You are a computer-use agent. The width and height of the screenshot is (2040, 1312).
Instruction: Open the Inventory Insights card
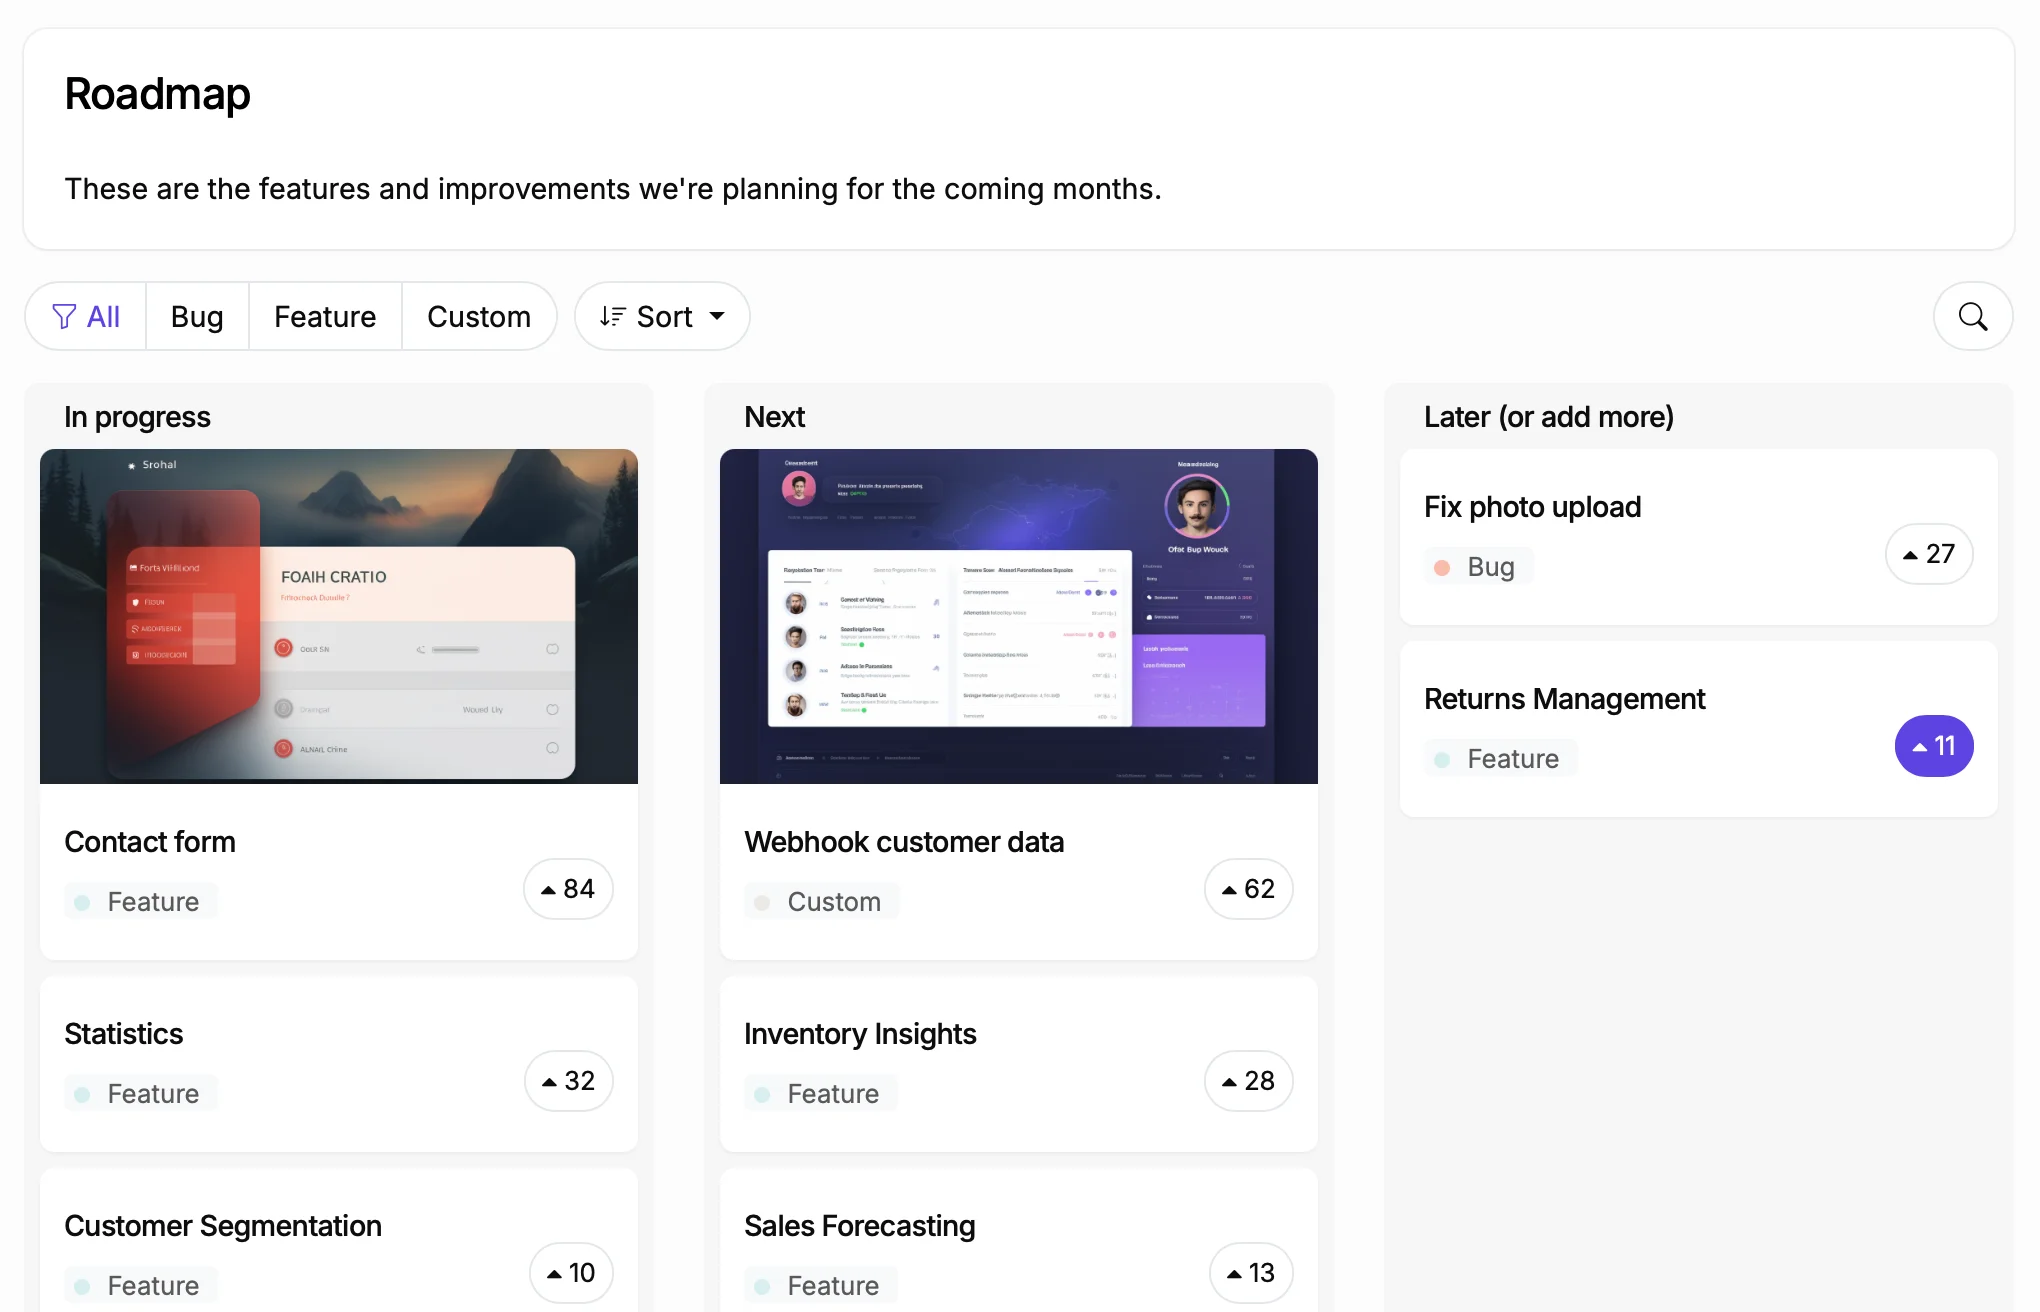[860, 1034]
